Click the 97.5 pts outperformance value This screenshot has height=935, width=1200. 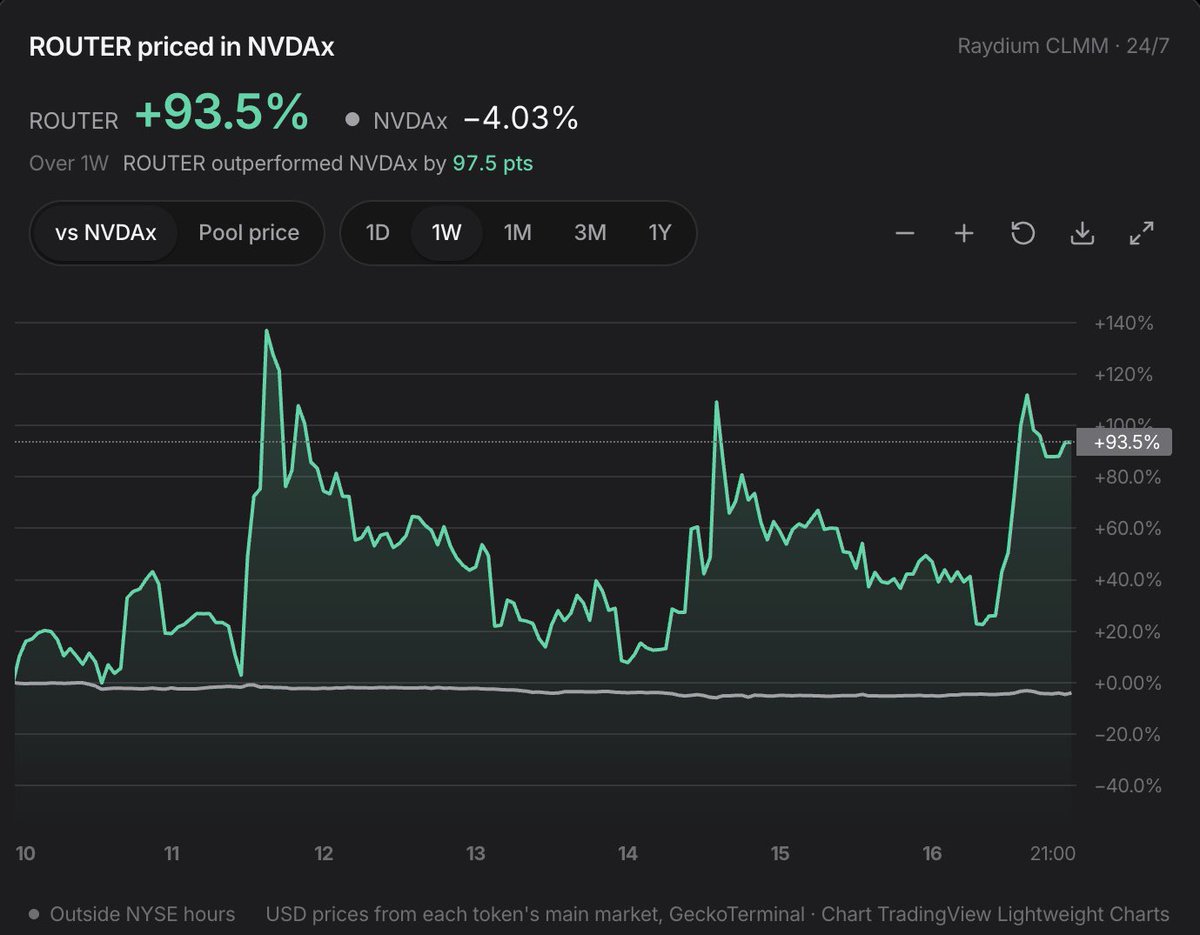(493, 163)
